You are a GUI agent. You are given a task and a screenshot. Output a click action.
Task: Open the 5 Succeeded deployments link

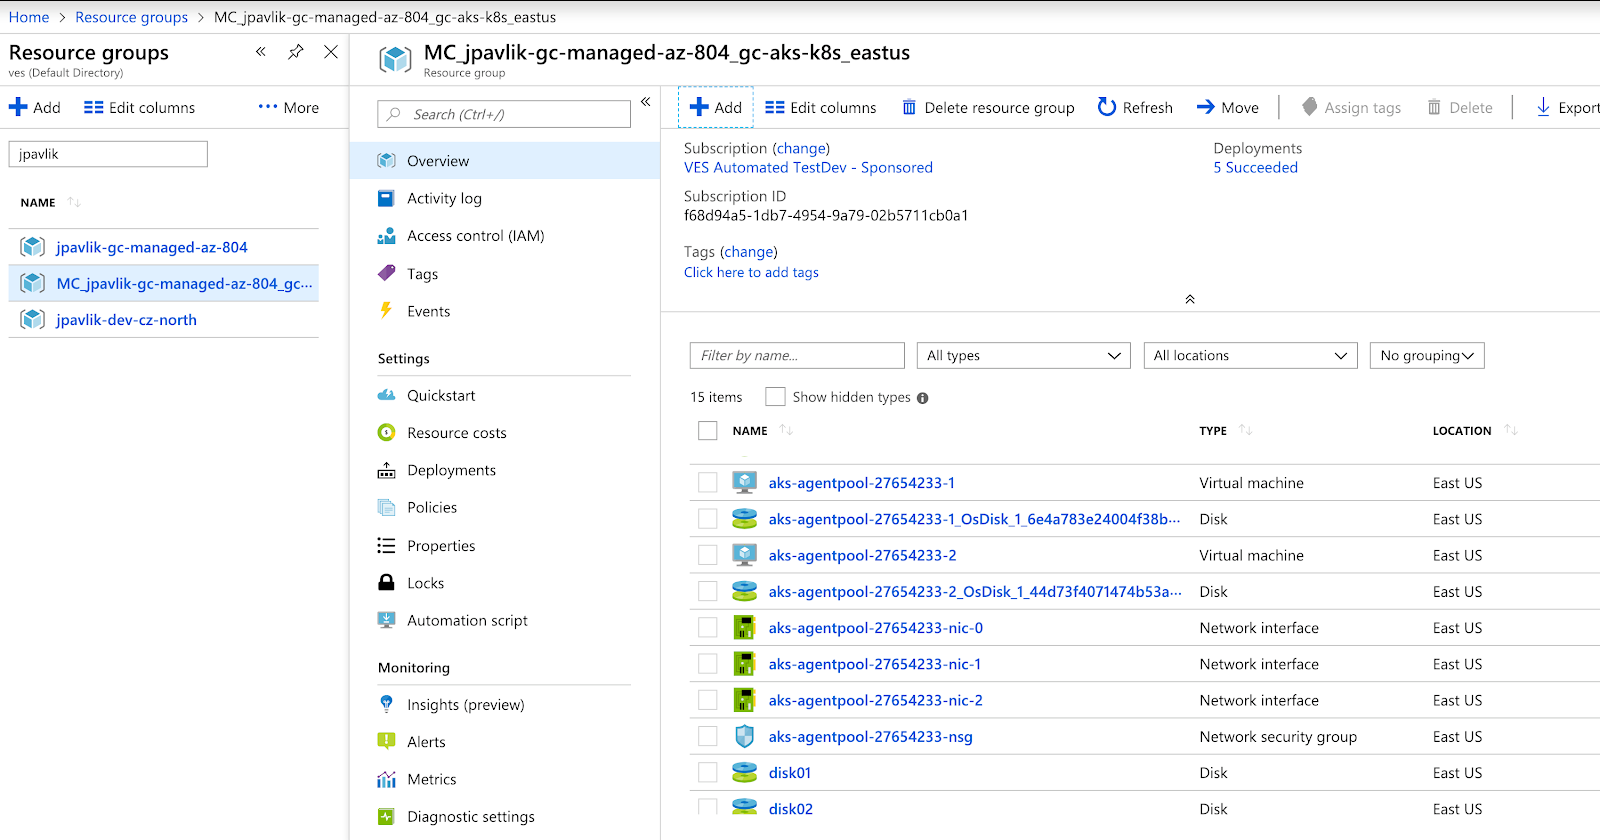(1255, 168)
